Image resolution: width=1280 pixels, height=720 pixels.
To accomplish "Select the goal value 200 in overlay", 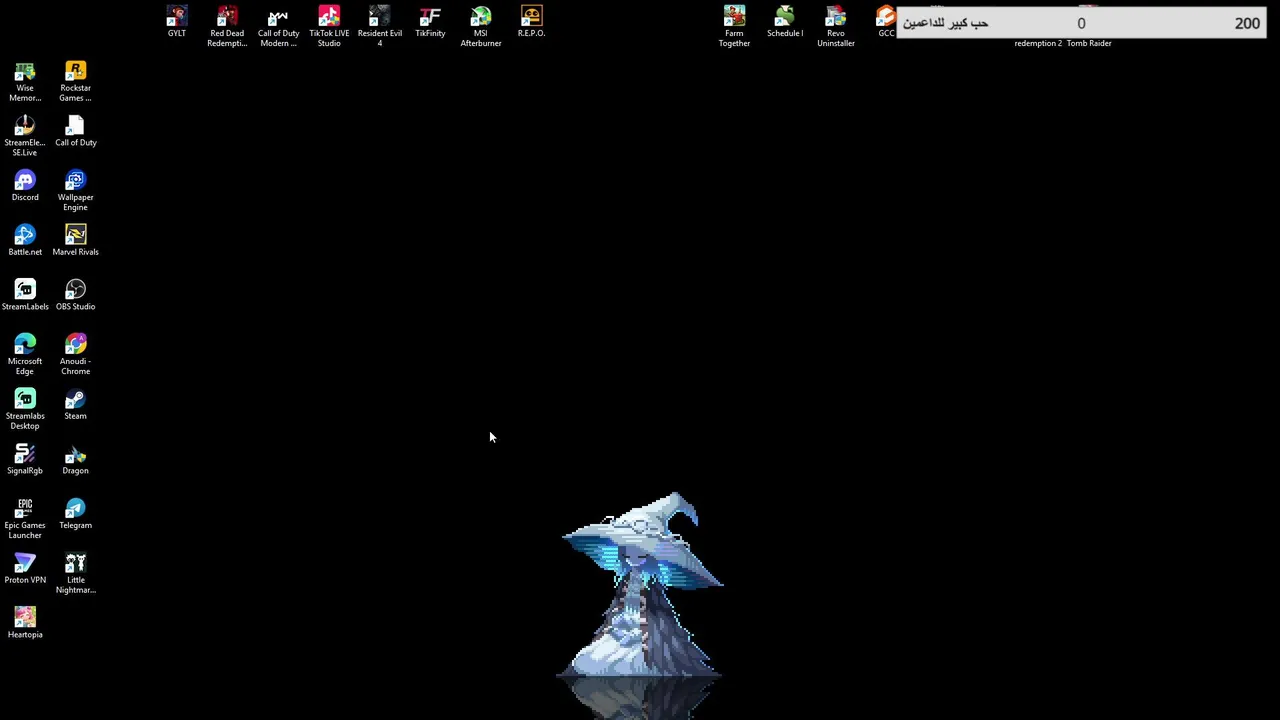I will (x=1246, y=23).
